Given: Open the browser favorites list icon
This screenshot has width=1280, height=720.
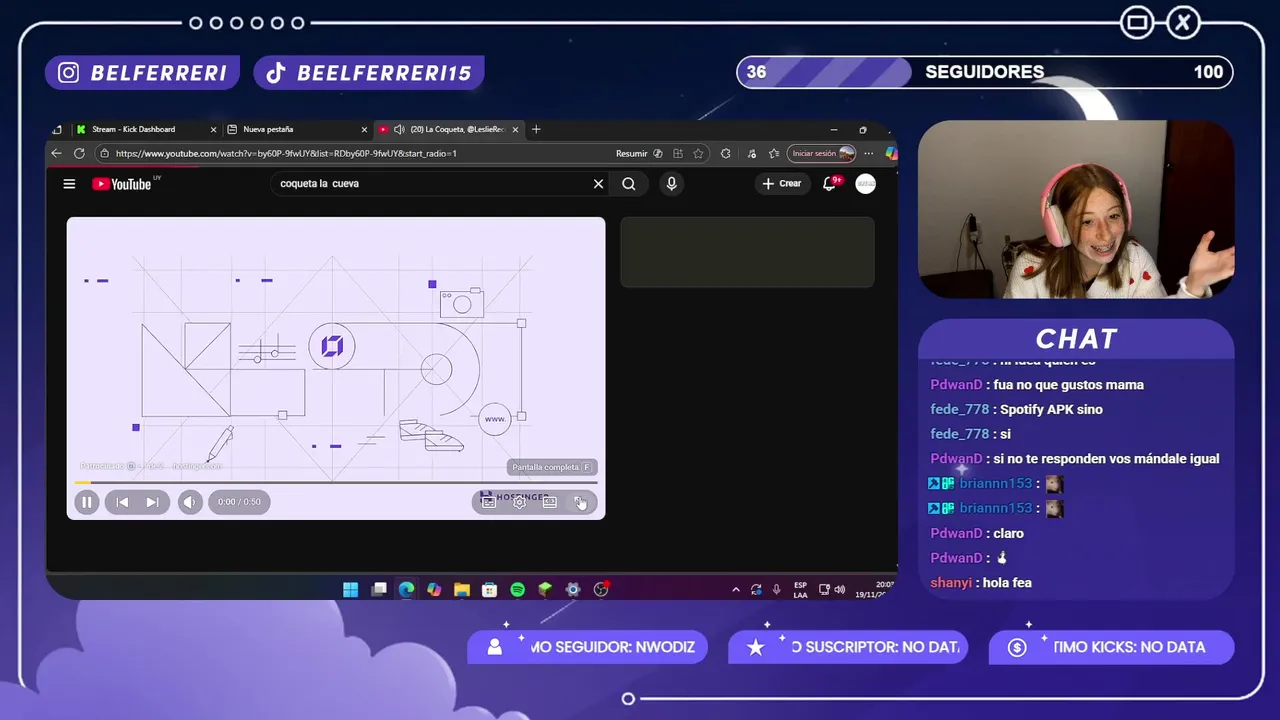Looking at the screenshot, I should pyautogui.click(x=773, y=153).
